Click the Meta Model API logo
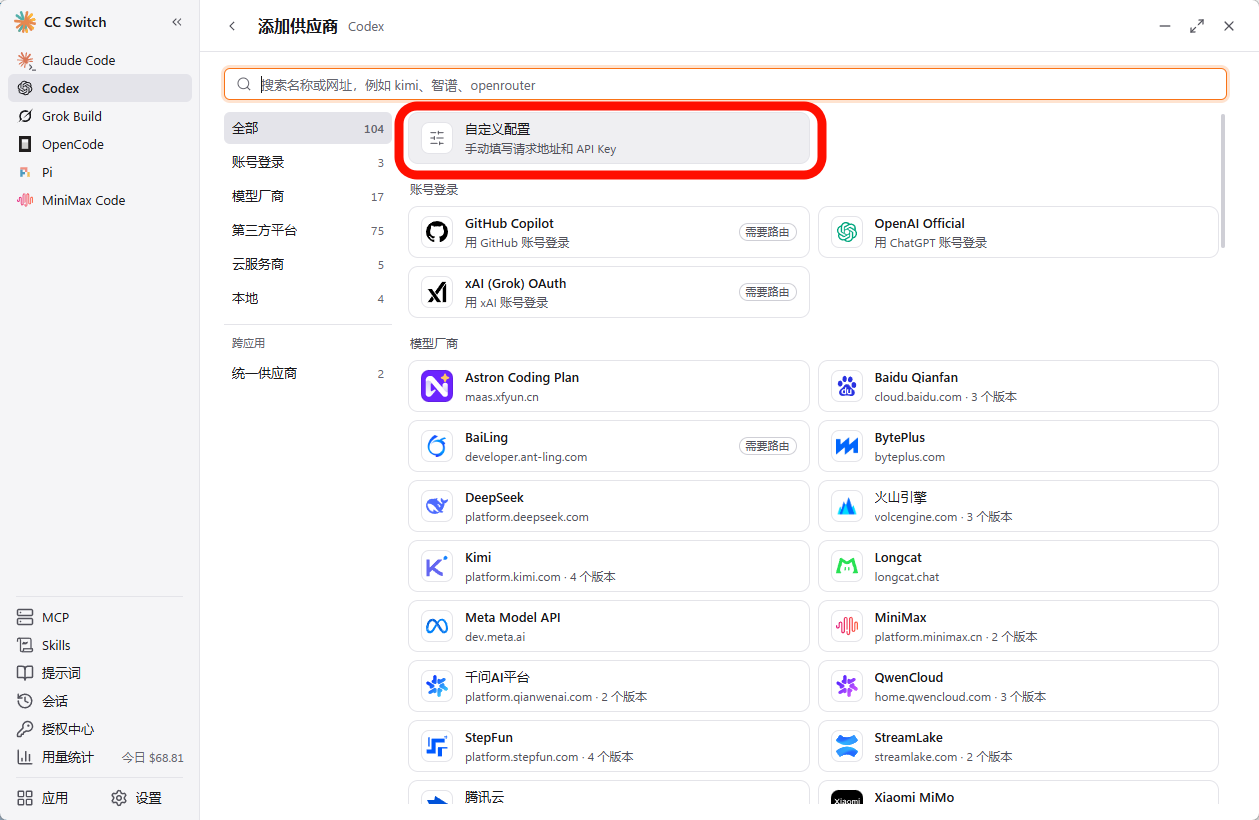Viewport: 1259px width, 820px height. (437, 626)
